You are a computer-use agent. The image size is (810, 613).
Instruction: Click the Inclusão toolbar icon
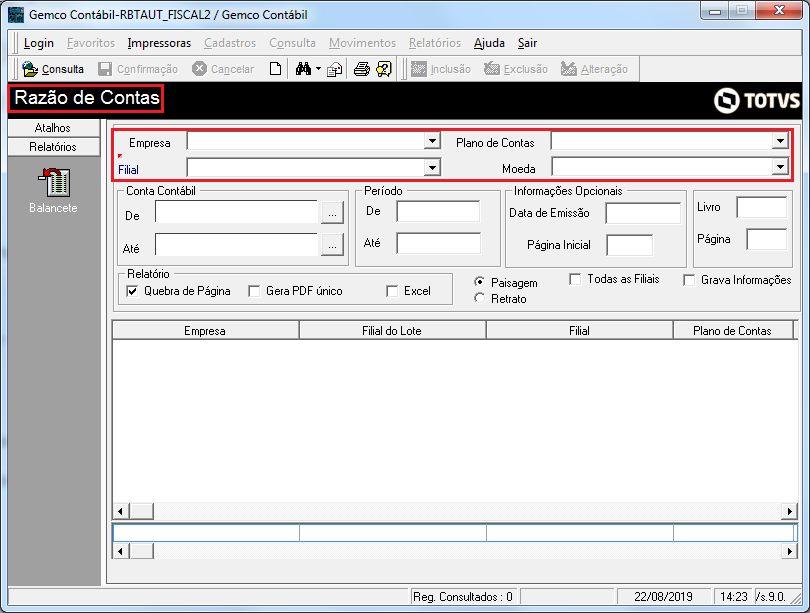click(x=418, y=69)
